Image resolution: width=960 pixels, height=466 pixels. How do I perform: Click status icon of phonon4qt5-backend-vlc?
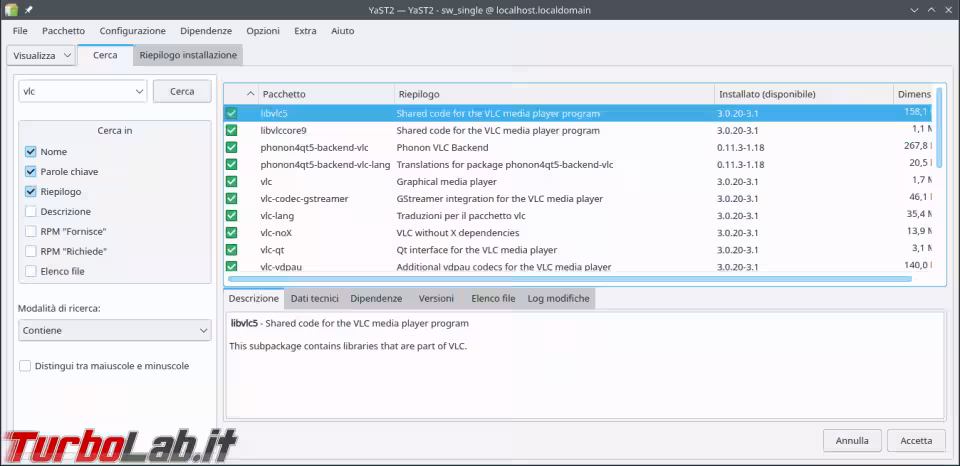pos(232,148)
